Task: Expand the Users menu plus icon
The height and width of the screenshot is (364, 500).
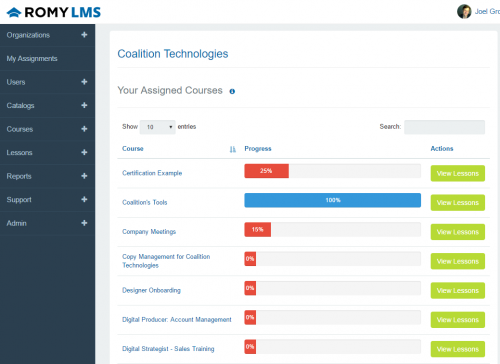Action: [x=84, y=82]
